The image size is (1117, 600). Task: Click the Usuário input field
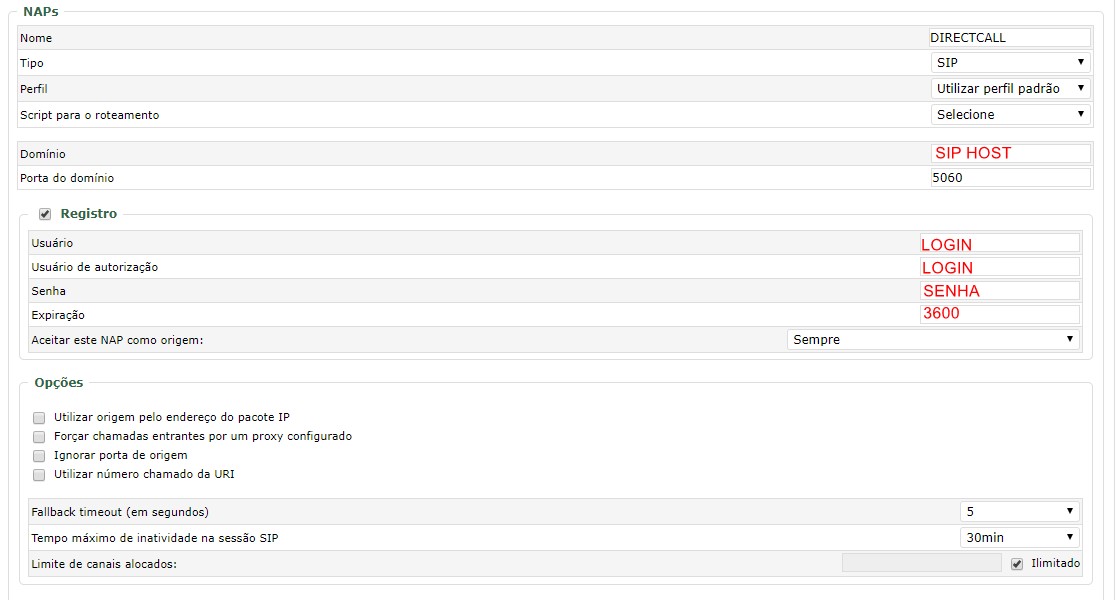999,243
